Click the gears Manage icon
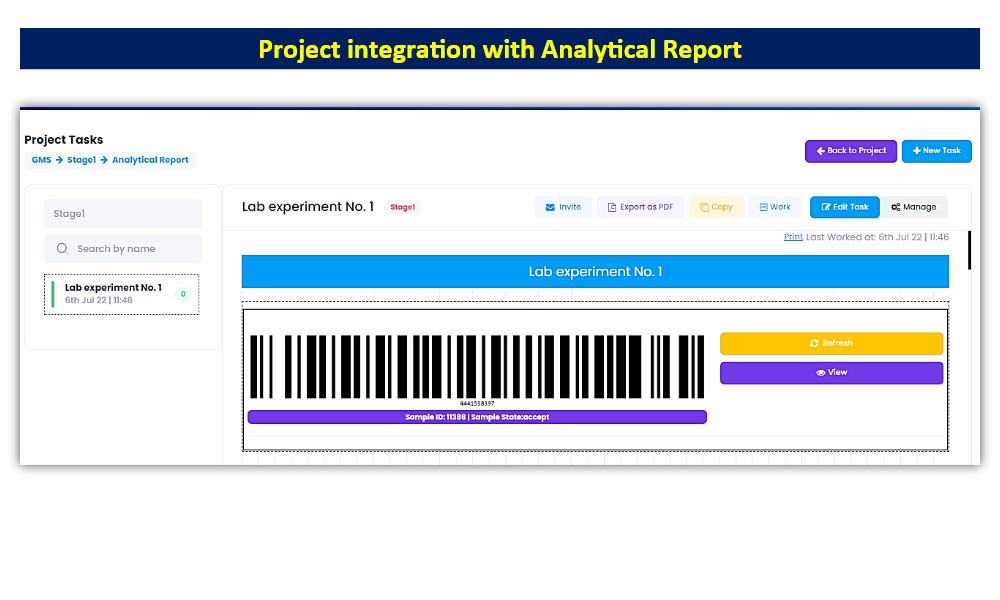 [x=896, y=207]
